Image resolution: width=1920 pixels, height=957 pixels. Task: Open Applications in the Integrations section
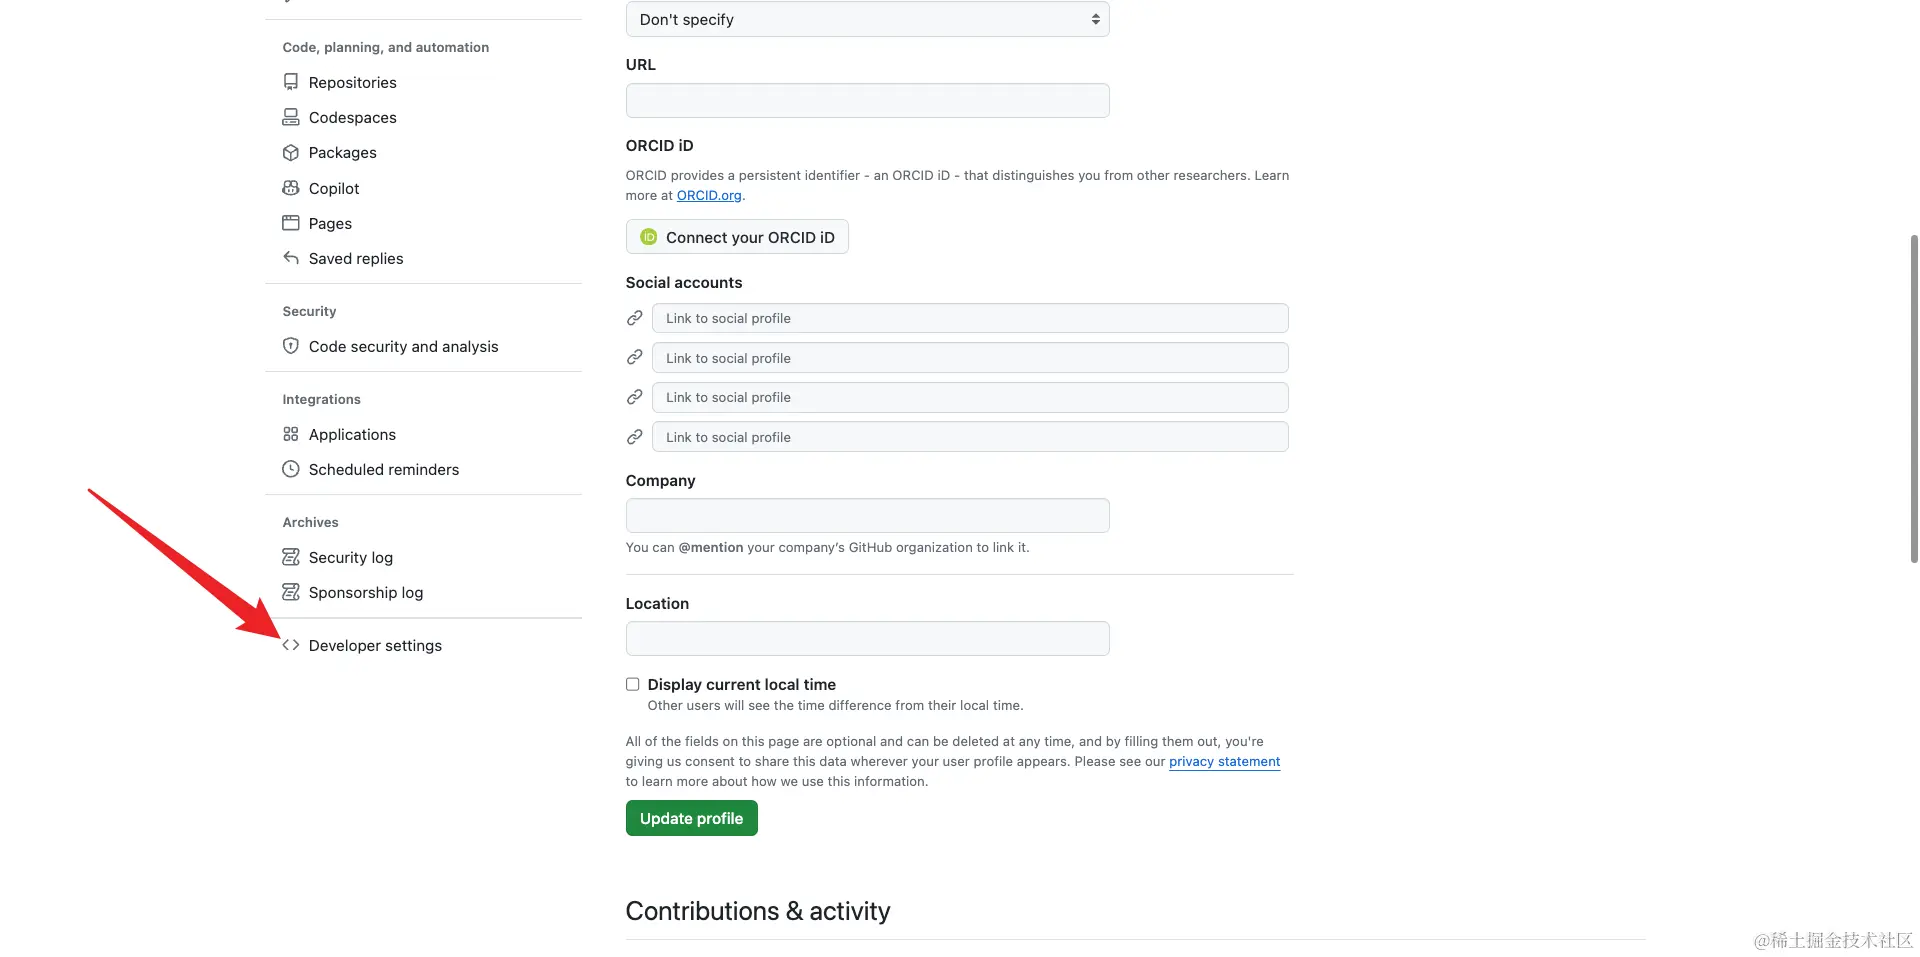click(352, 434)
